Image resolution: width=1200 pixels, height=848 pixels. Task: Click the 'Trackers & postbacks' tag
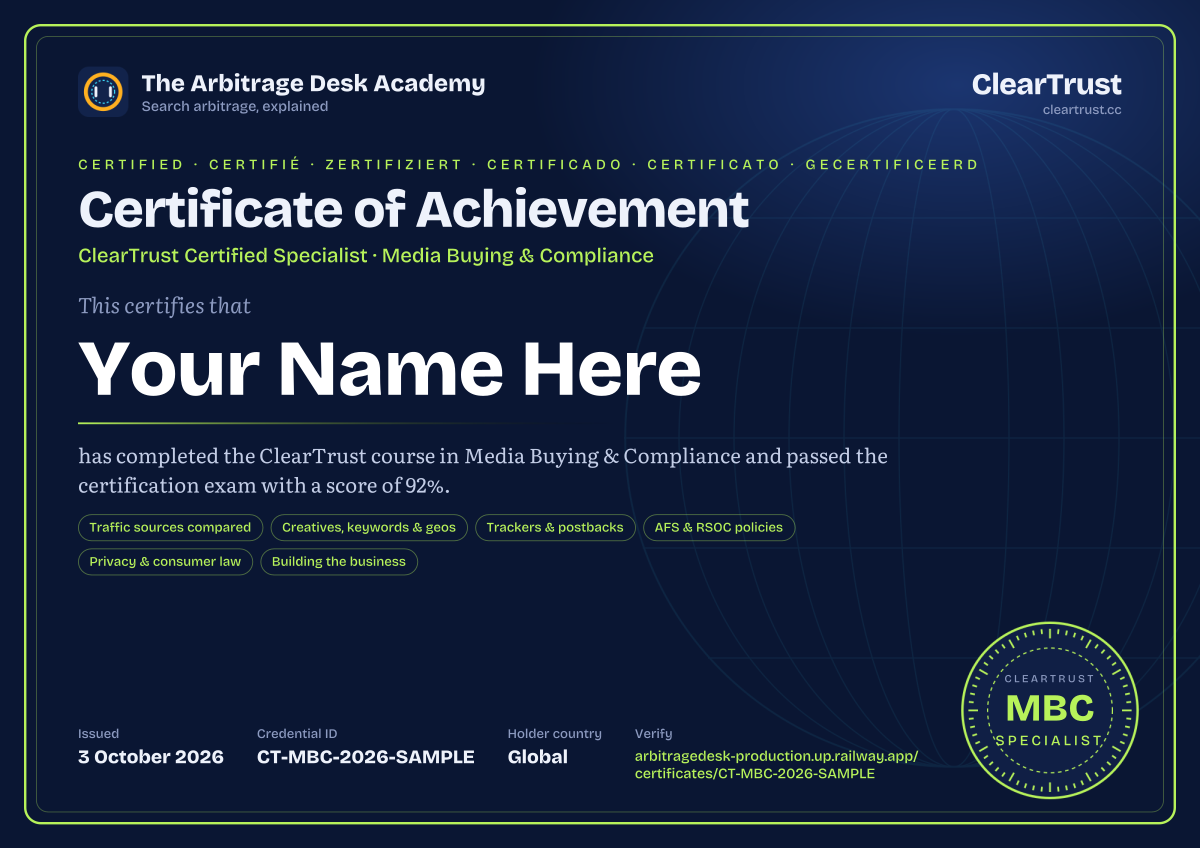(x=555, y=527)
